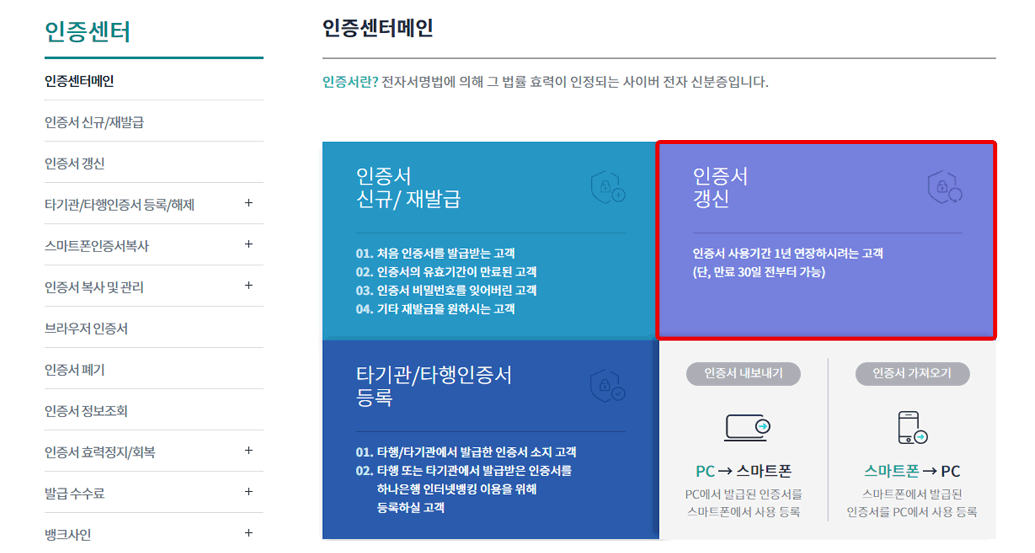Select 인증서 신규/재발급 in the sidebar
This screenshot has width=1035, height=553.
pyautogui.click(x=94, y=122)
